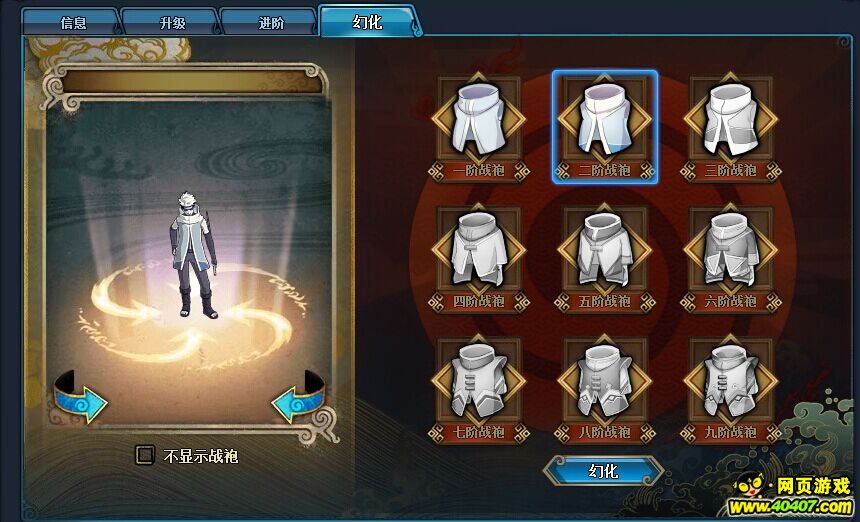The image size is (860, 522).
Task: Switch to the 信息 tab
Action: tap(73, 23)
